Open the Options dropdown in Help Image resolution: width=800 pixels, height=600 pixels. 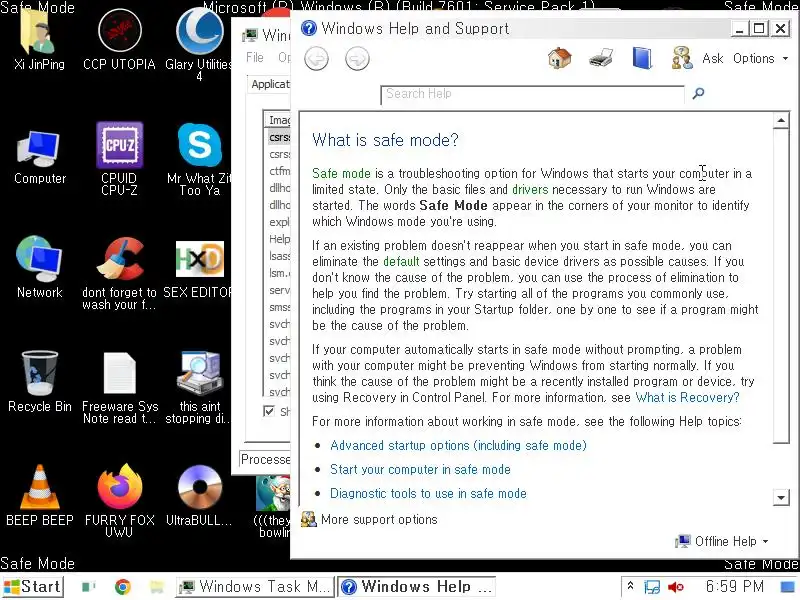760,59
